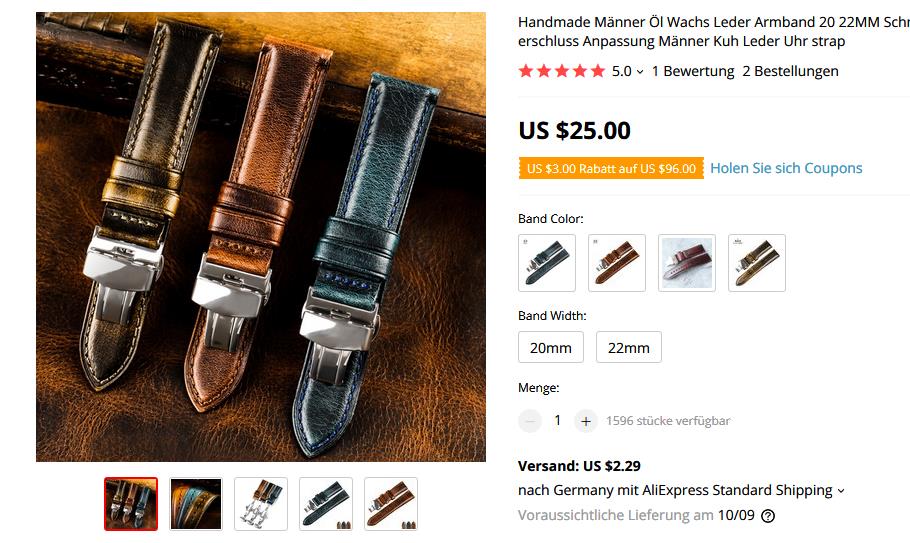Select the brown band color swatch

[617, 263]
